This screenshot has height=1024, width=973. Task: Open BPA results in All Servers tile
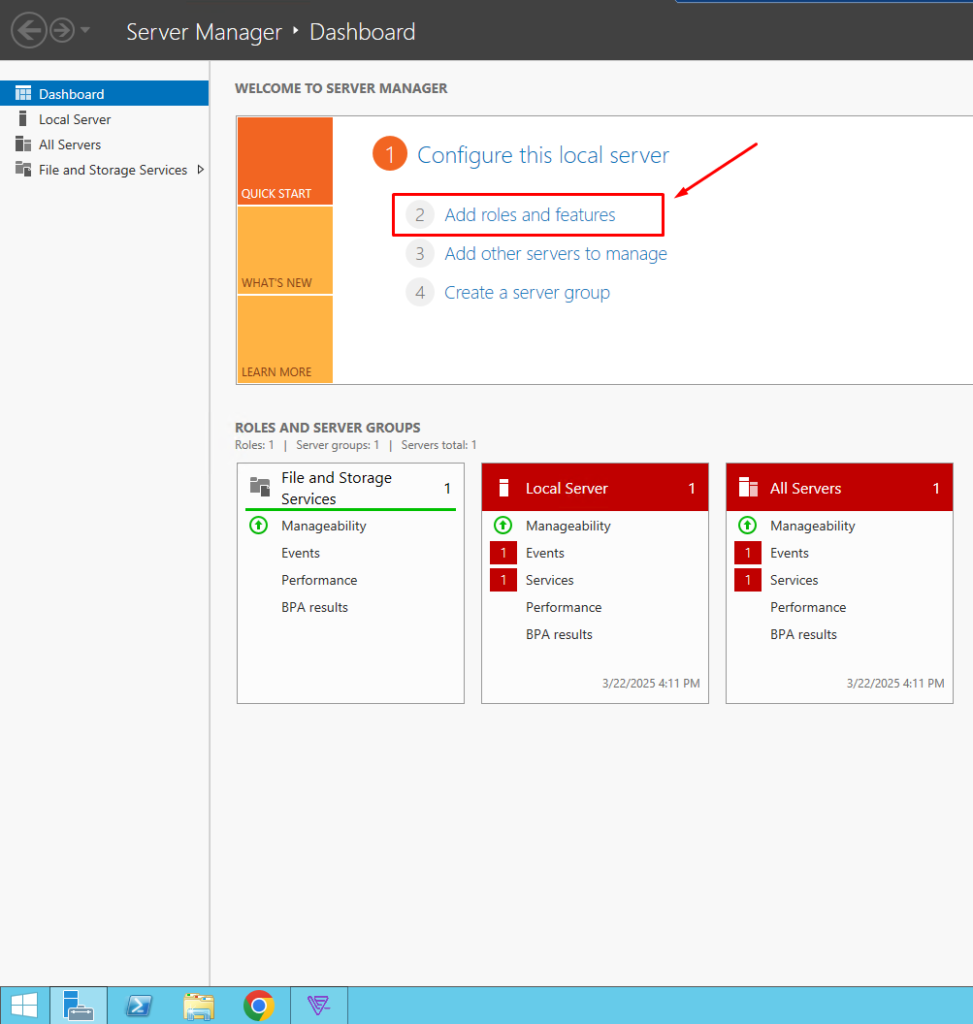click(x=803, y=634)
